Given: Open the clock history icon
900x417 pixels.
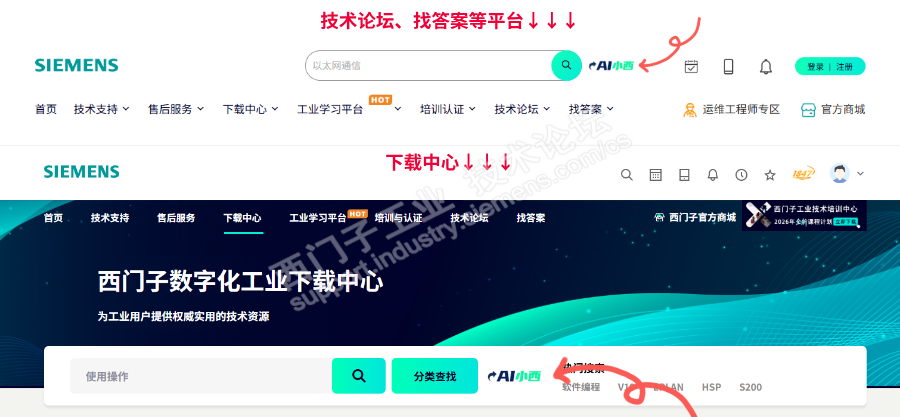Looking at the screenshot, I should pos(742,175).
